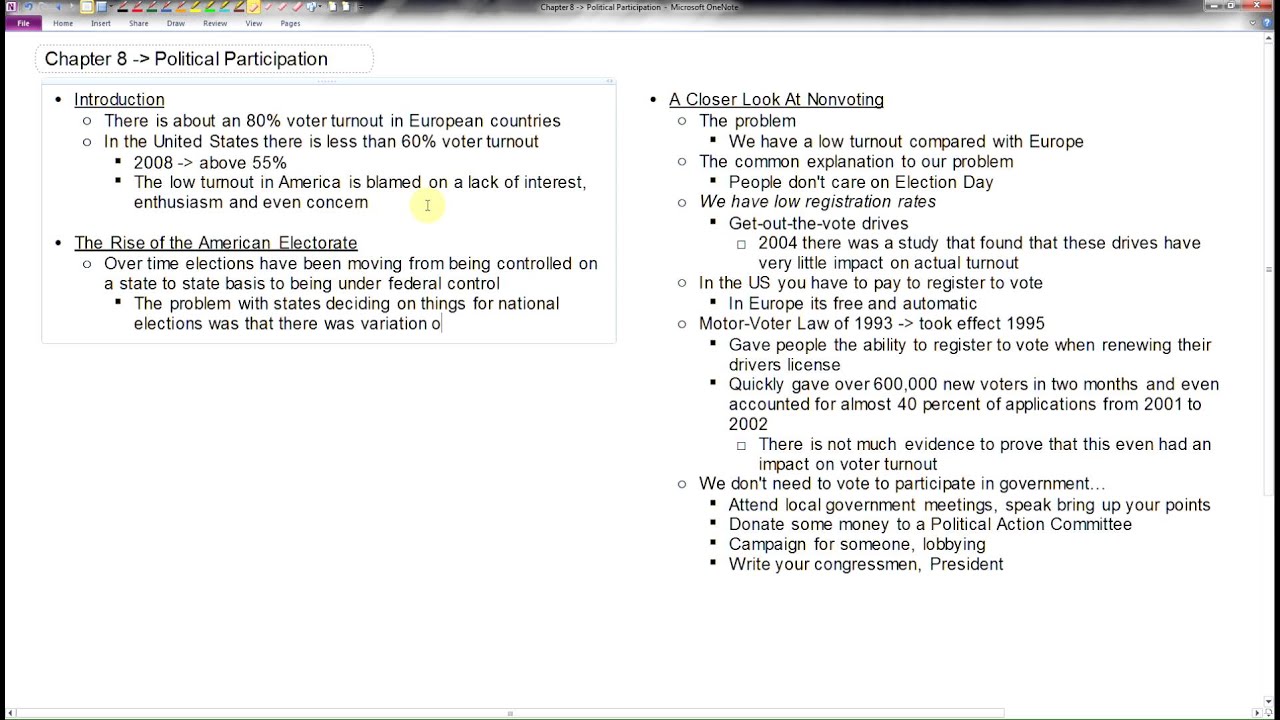Switch to the Pages ribbon tab
This screenshot has width=1280, height=720.
point(291,23)
